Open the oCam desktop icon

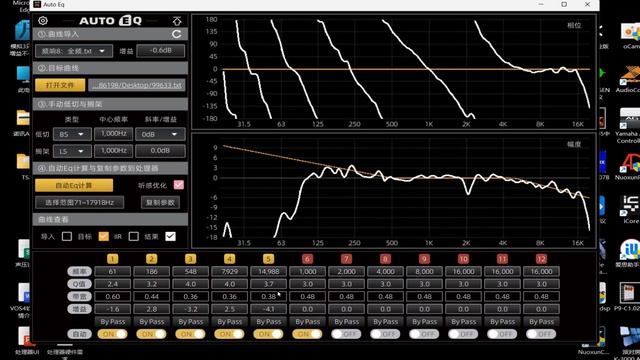[x=630, y=36]
